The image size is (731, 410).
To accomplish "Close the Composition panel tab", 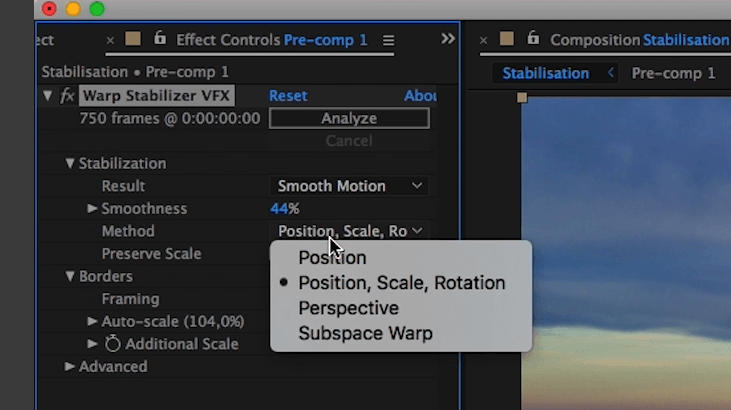I will 483,41.
